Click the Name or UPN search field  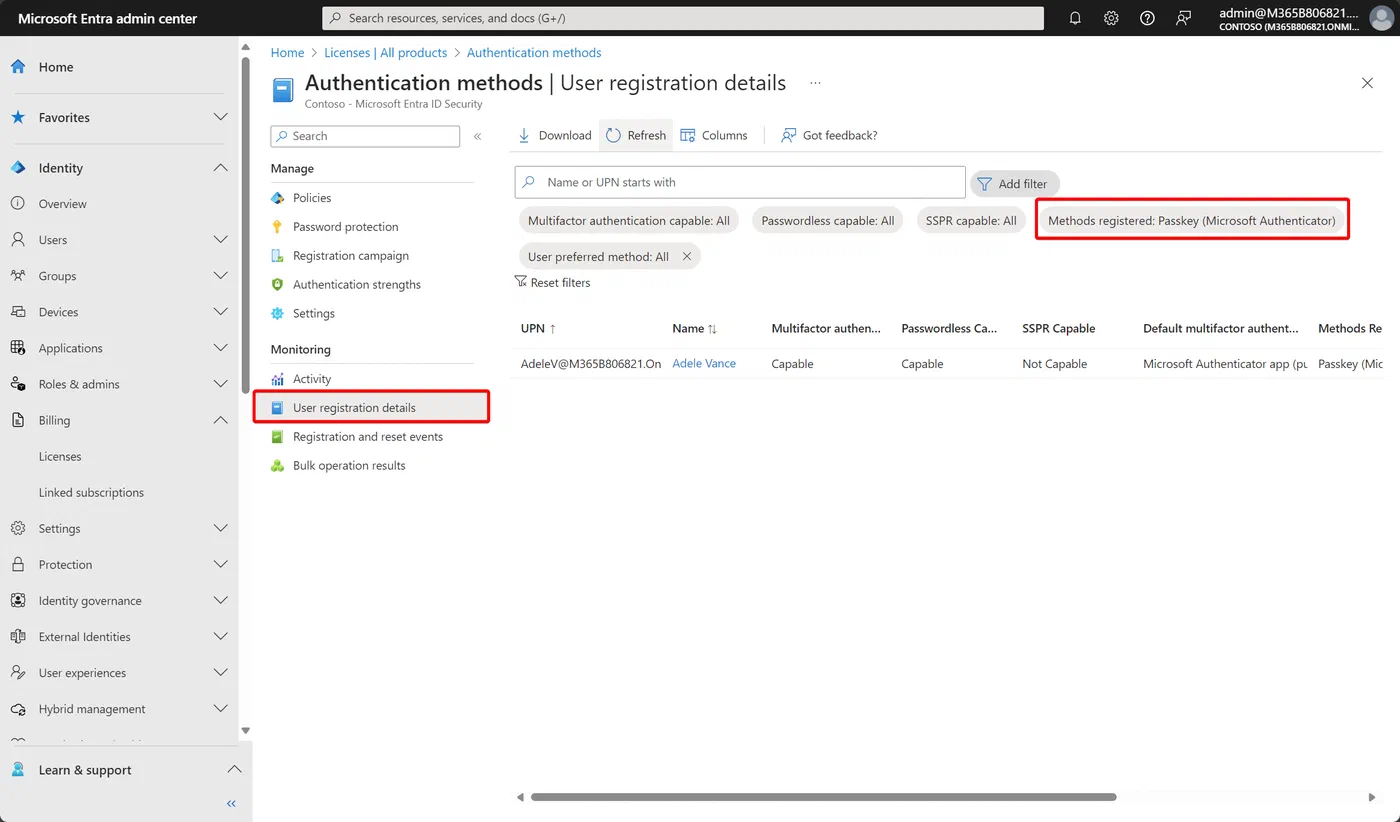coord(740,182)
